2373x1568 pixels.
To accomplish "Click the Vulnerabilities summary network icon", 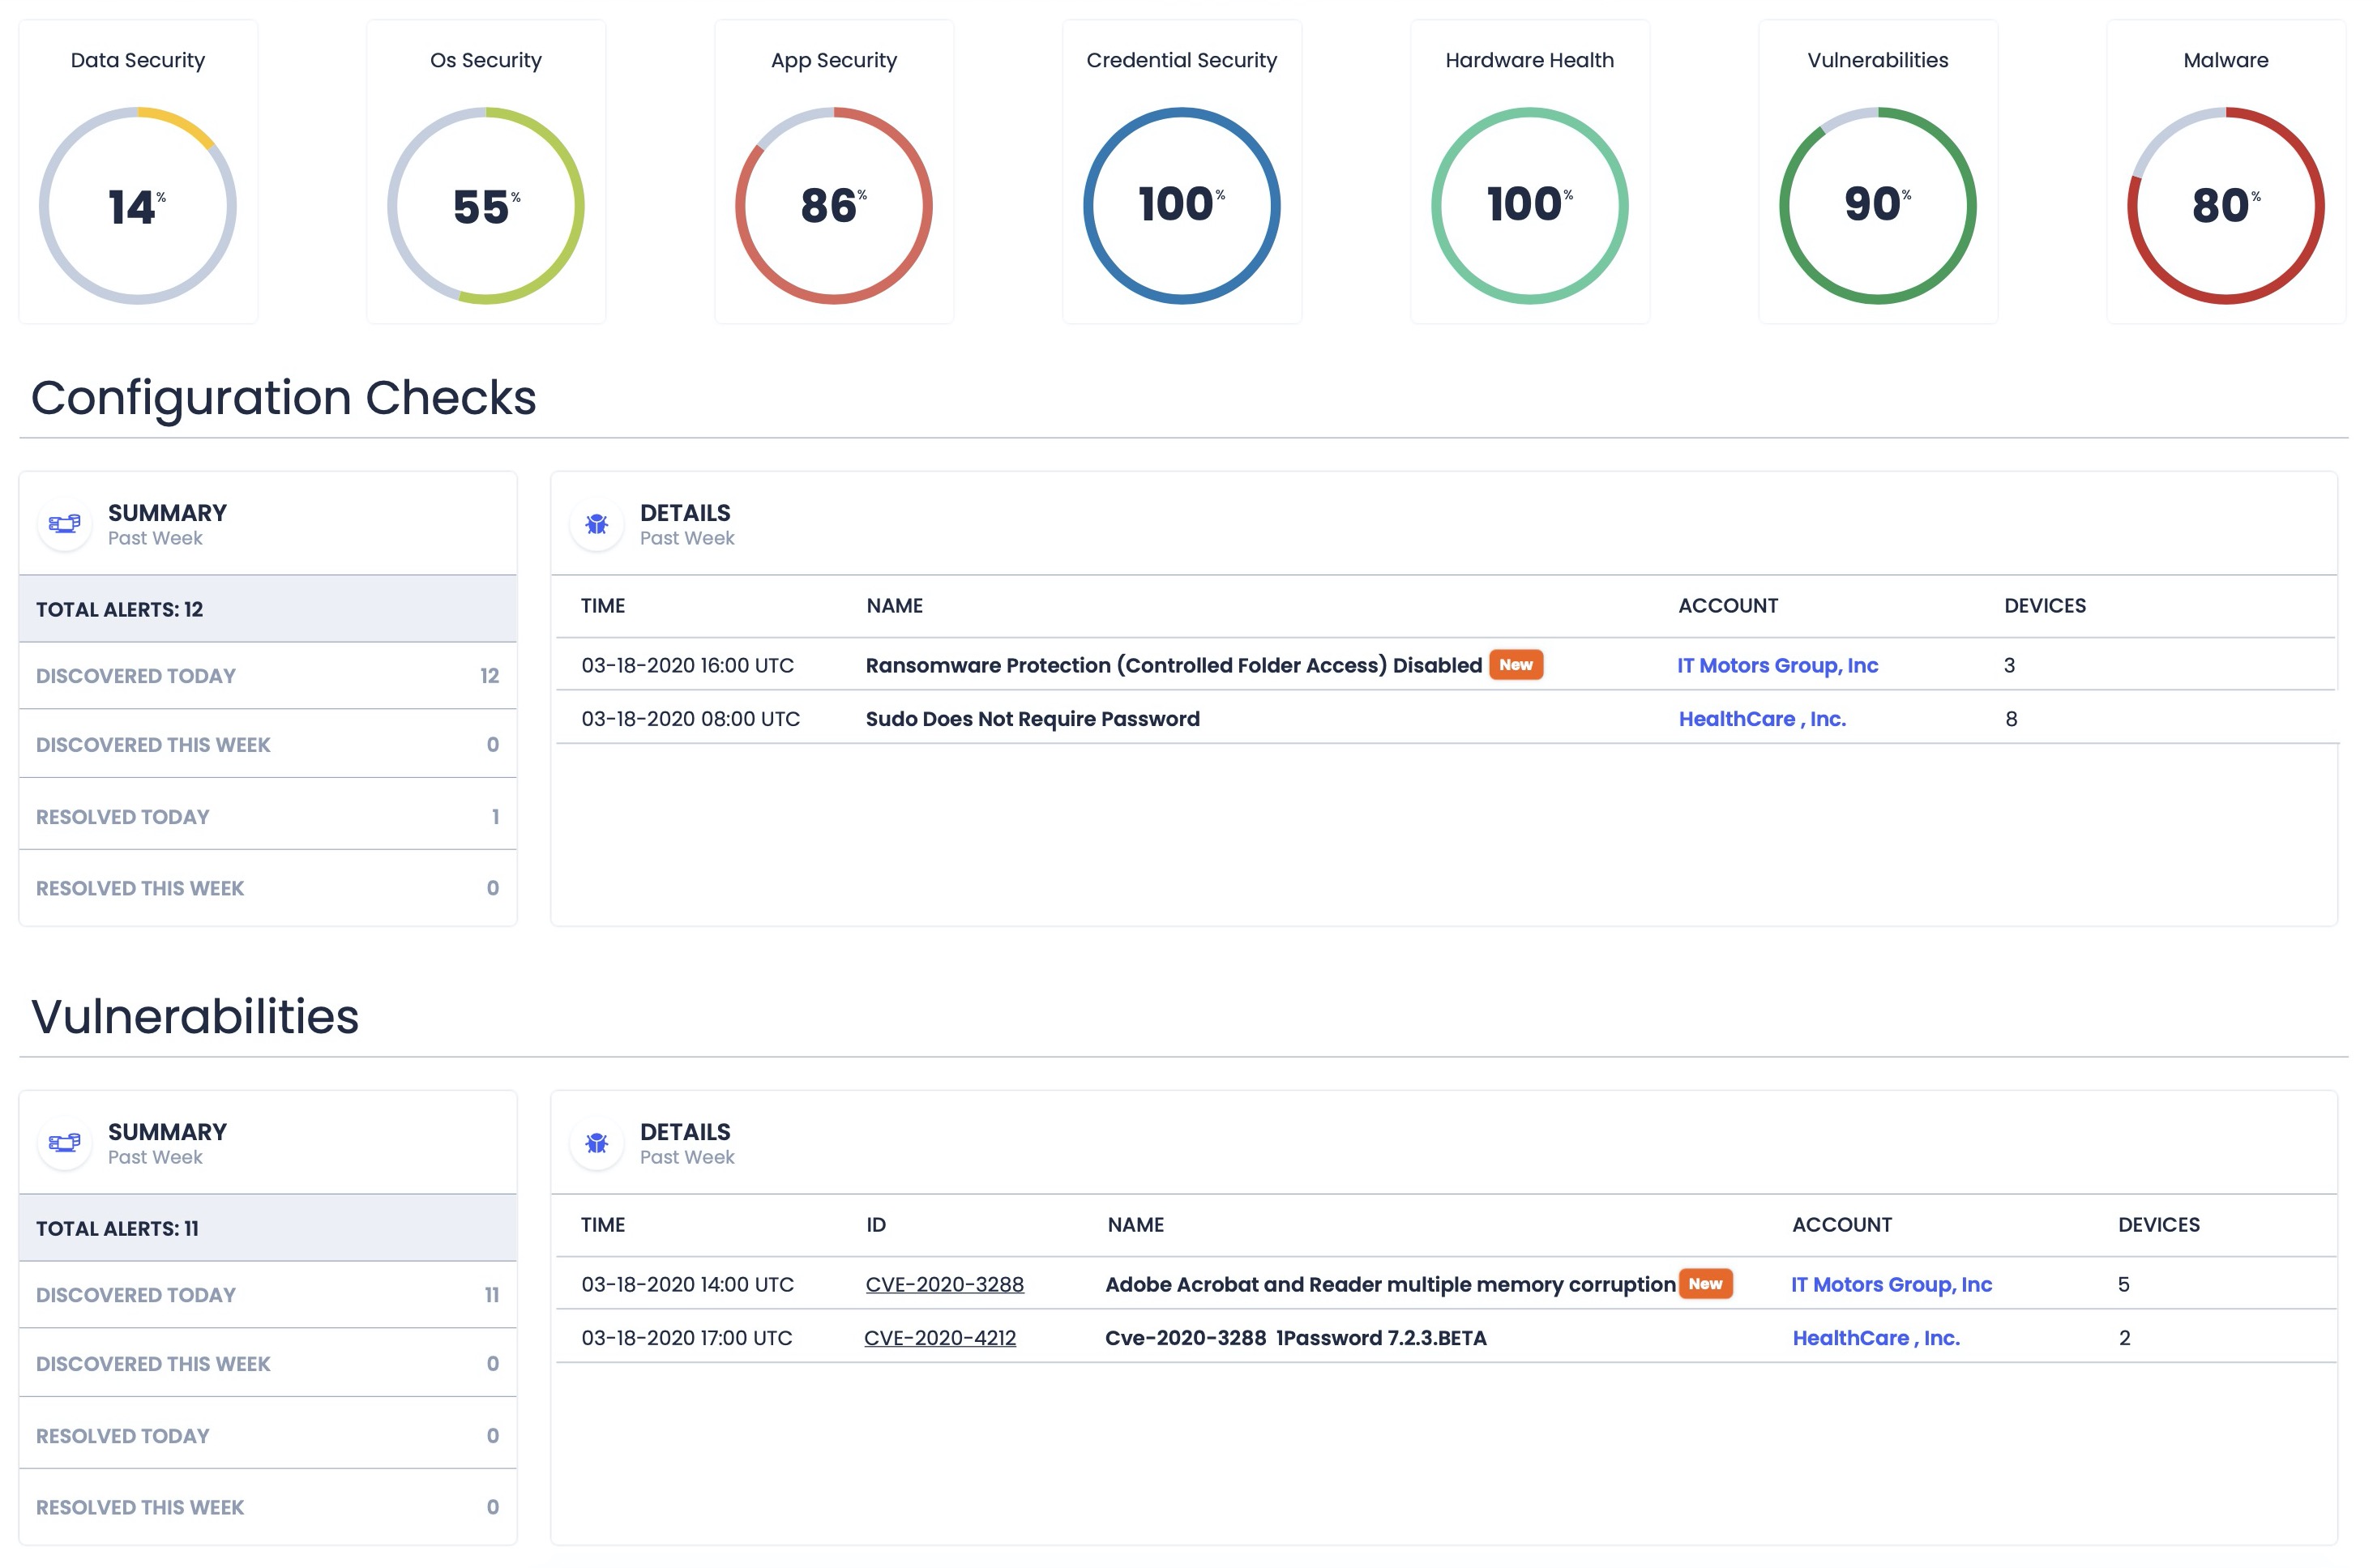I will tap(65, 1142).
